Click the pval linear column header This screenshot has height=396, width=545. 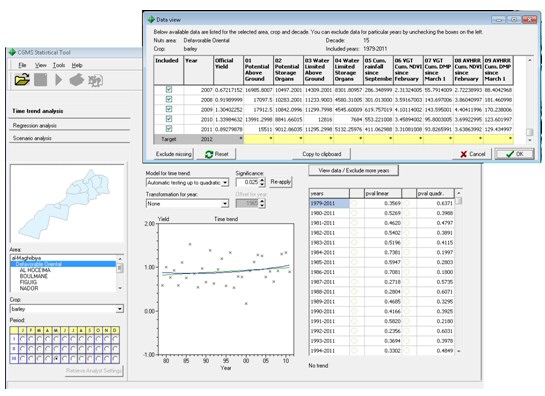pyautogui.click(x=382, y=193)
